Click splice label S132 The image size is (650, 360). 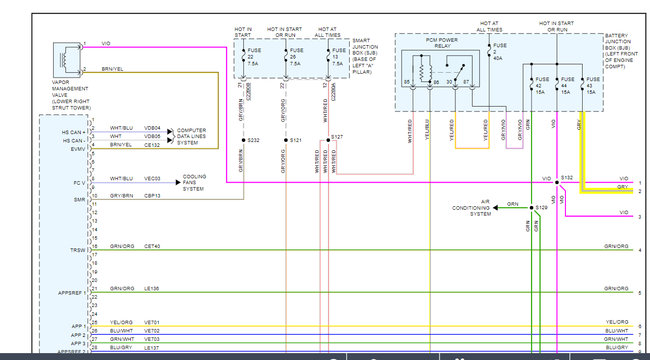pos(567,178)
